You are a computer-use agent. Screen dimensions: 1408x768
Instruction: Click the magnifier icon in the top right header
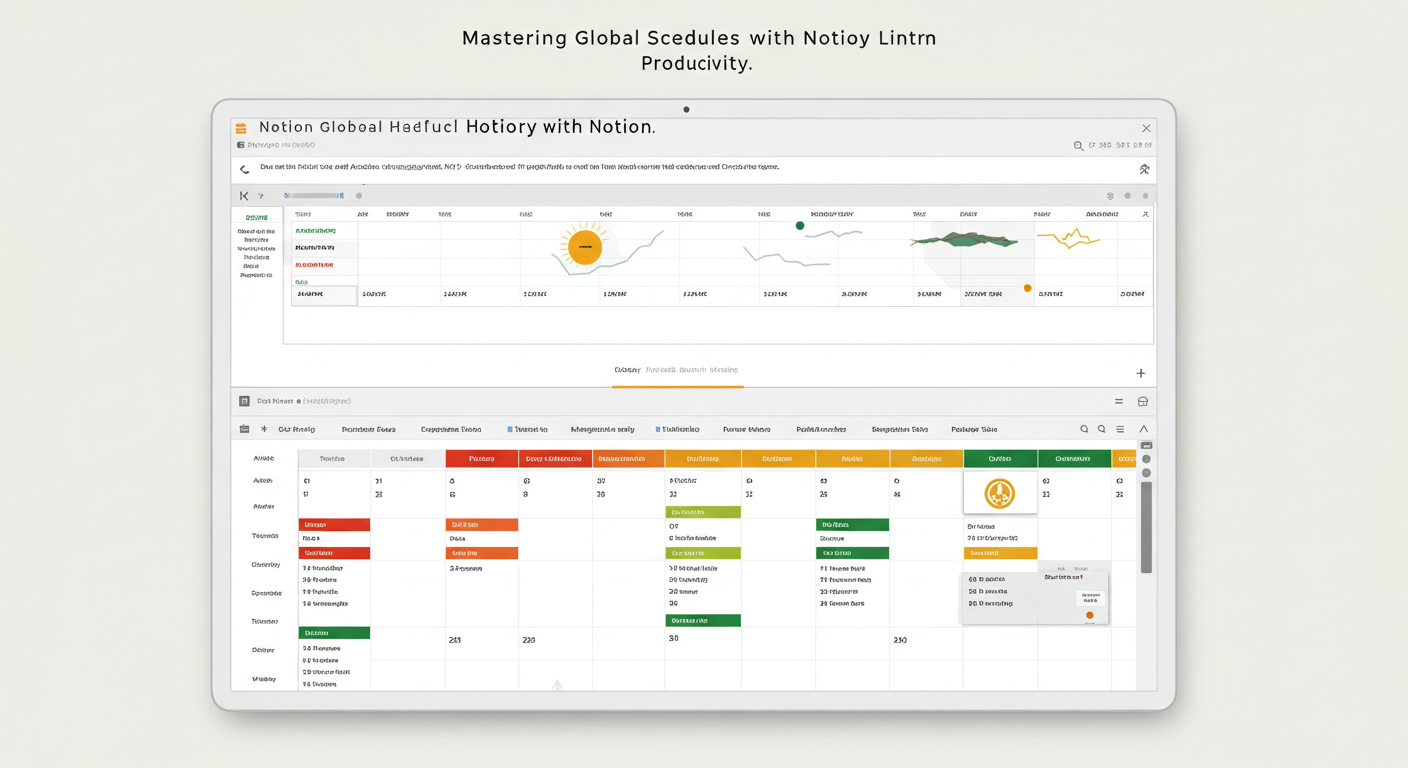click(1078, 146)
